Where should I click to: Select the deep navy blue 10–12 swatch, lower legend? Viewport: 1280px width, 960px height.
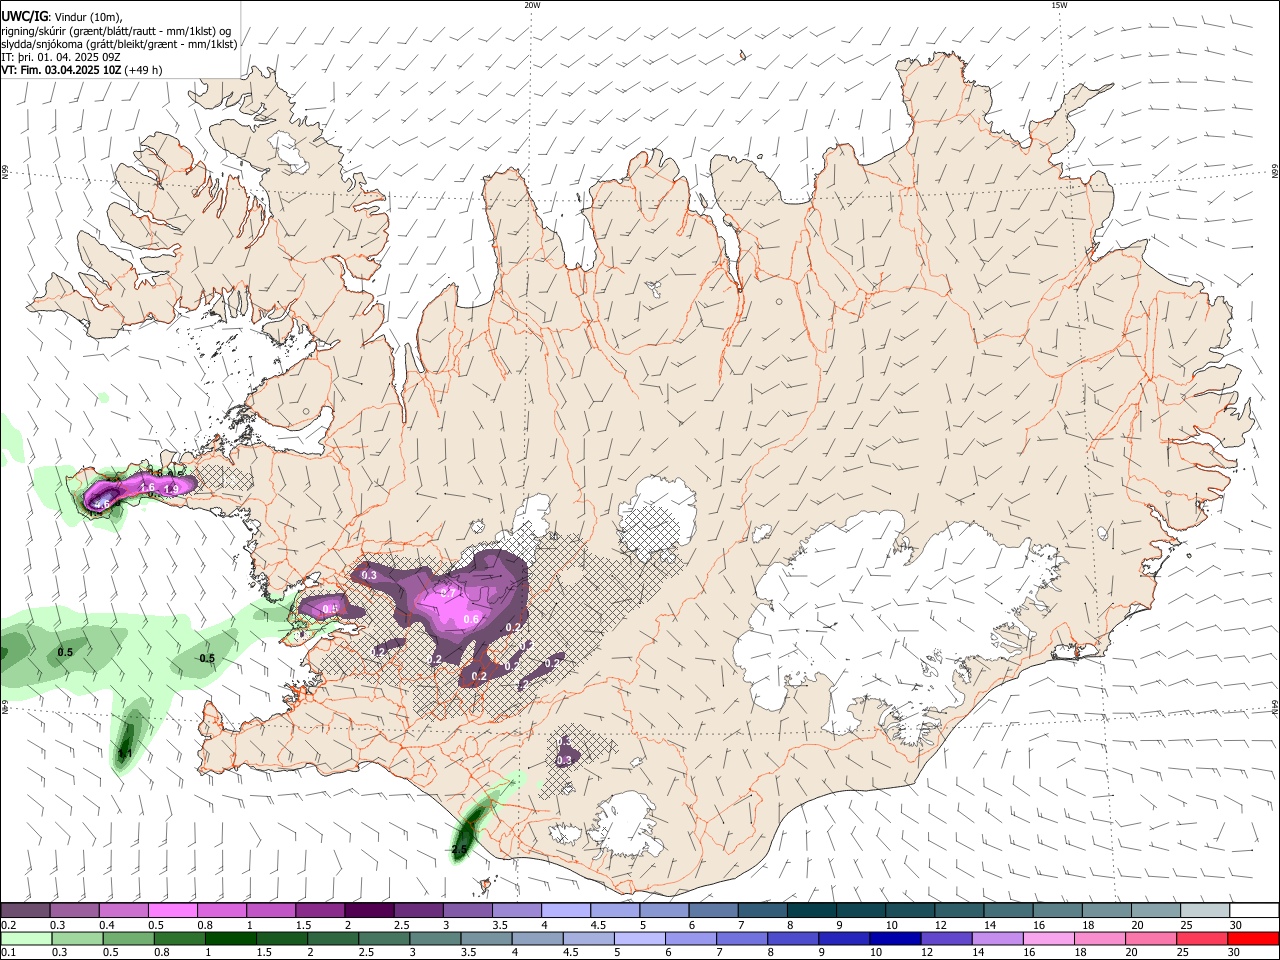click(x=896, y=939)
